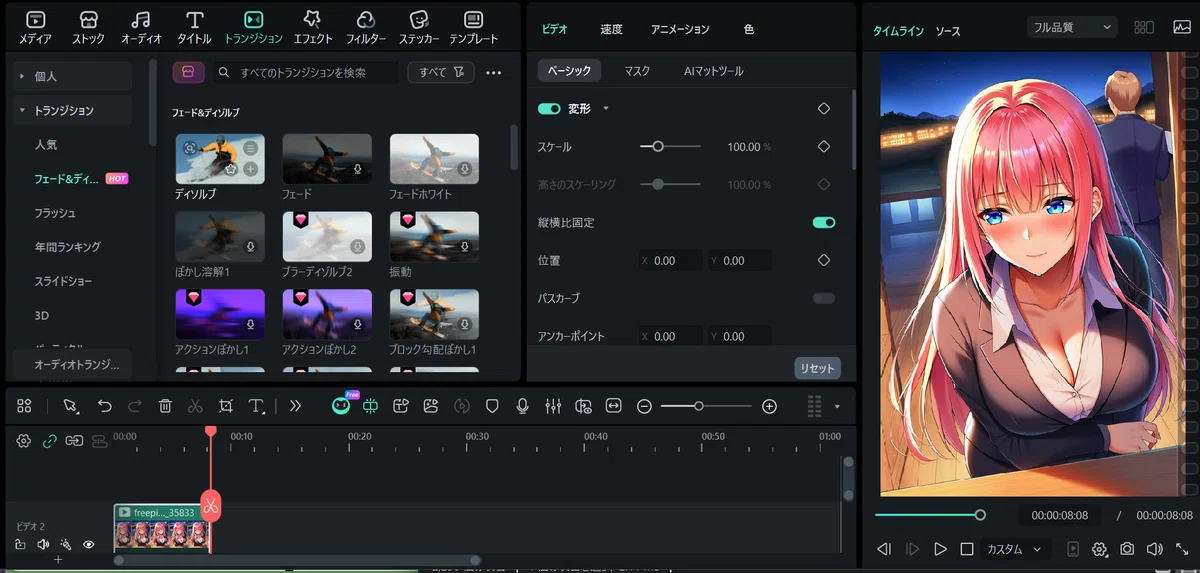
Task: Click the marker shield icon
Action: tap(492, 406)
